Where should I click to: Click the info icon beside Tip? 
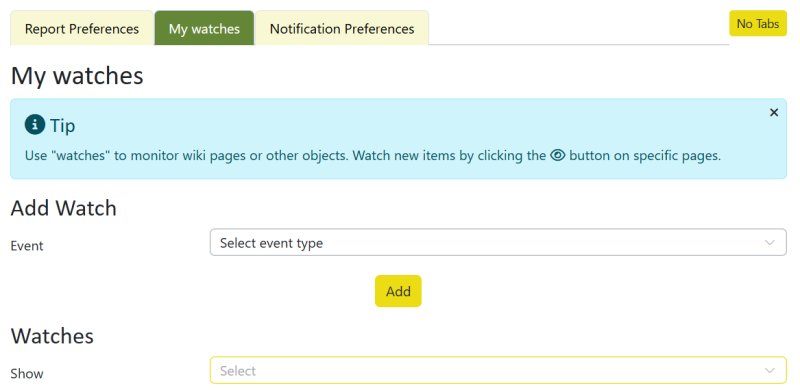(35, 125)
